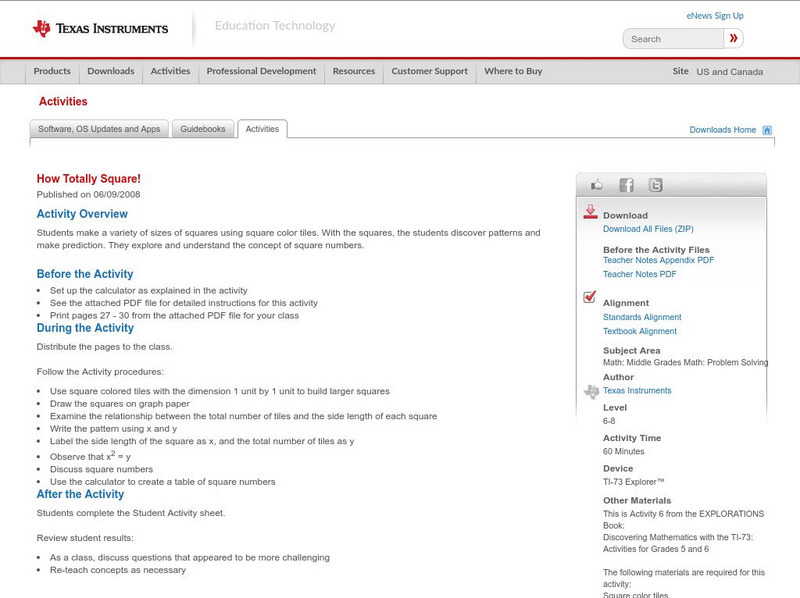Share via the Twitter icon
This screenshot has height=598, width=800.
click(x=656, y=185)
